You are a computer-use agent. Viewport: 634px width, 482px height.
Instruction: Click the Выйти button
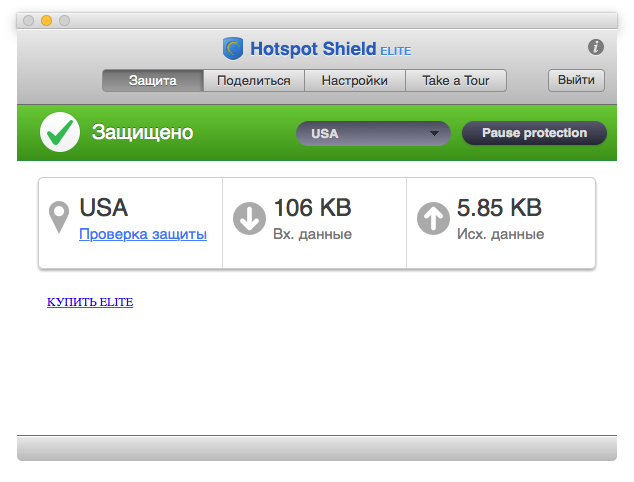tap(576, 80)
